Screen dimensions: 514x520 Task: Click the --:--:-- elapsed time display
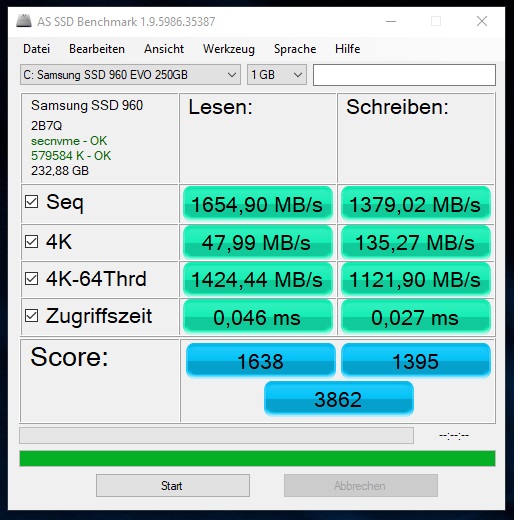click(454, 435)
